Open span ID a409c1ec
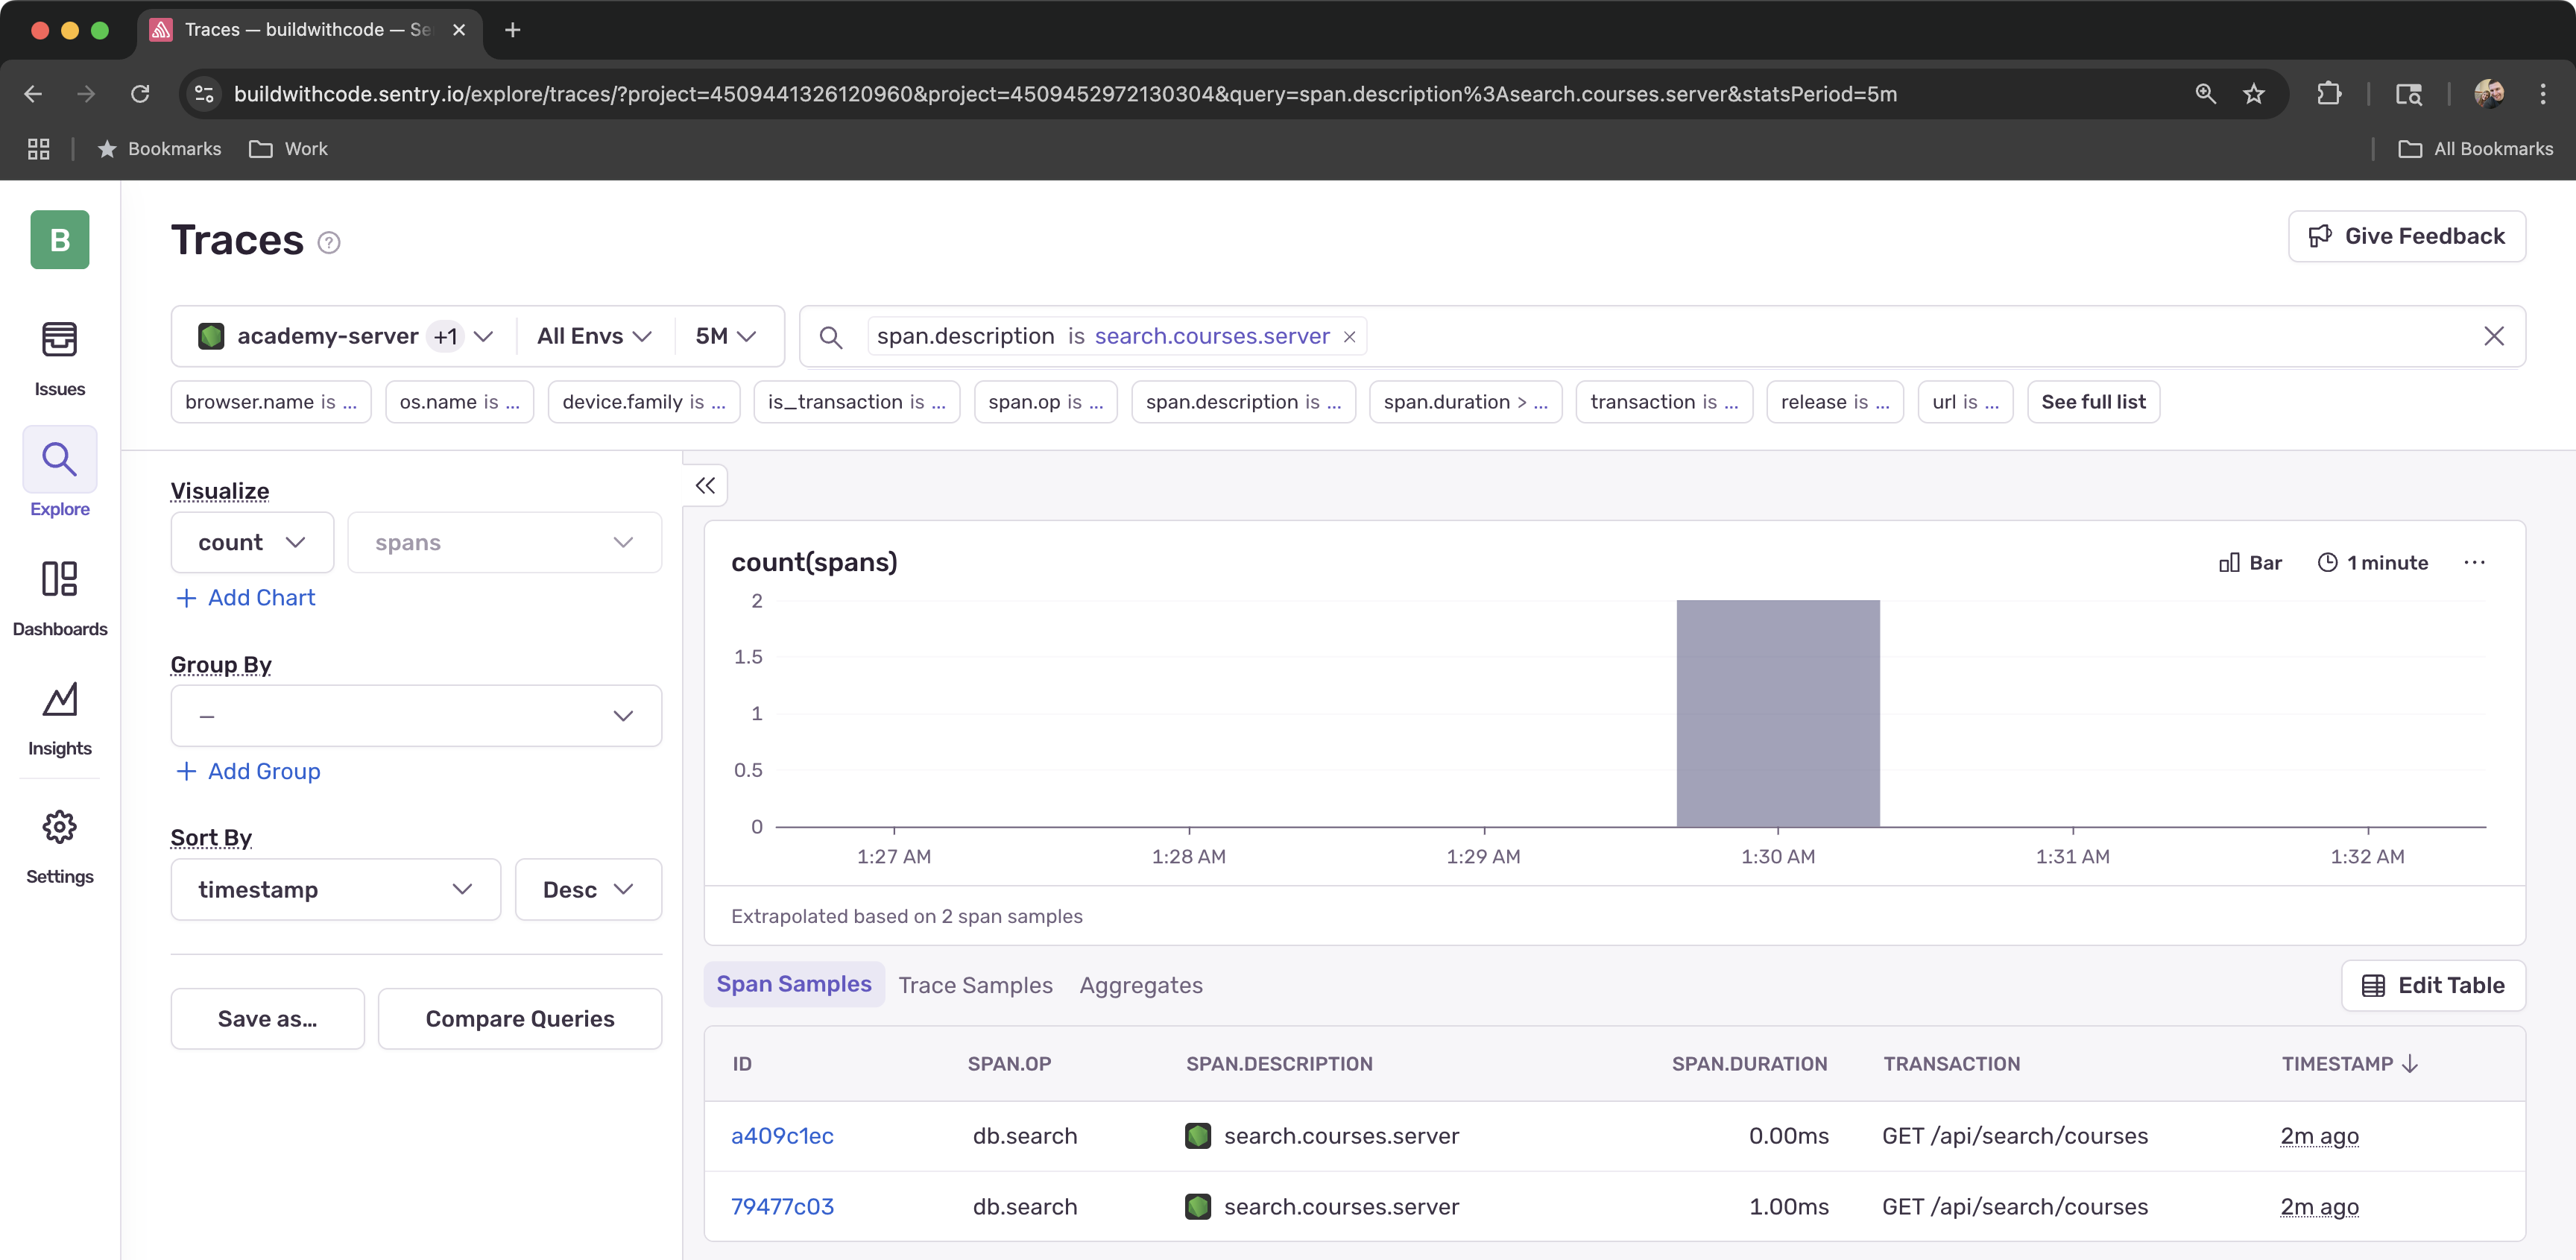 point(782,1136)
